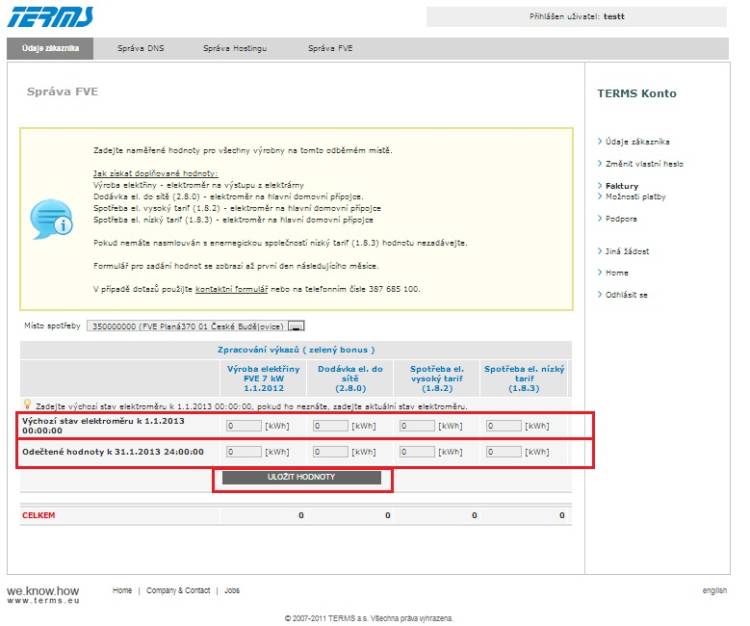
Task: Open Možnosti platby in the sidebar
Action: 635,197
